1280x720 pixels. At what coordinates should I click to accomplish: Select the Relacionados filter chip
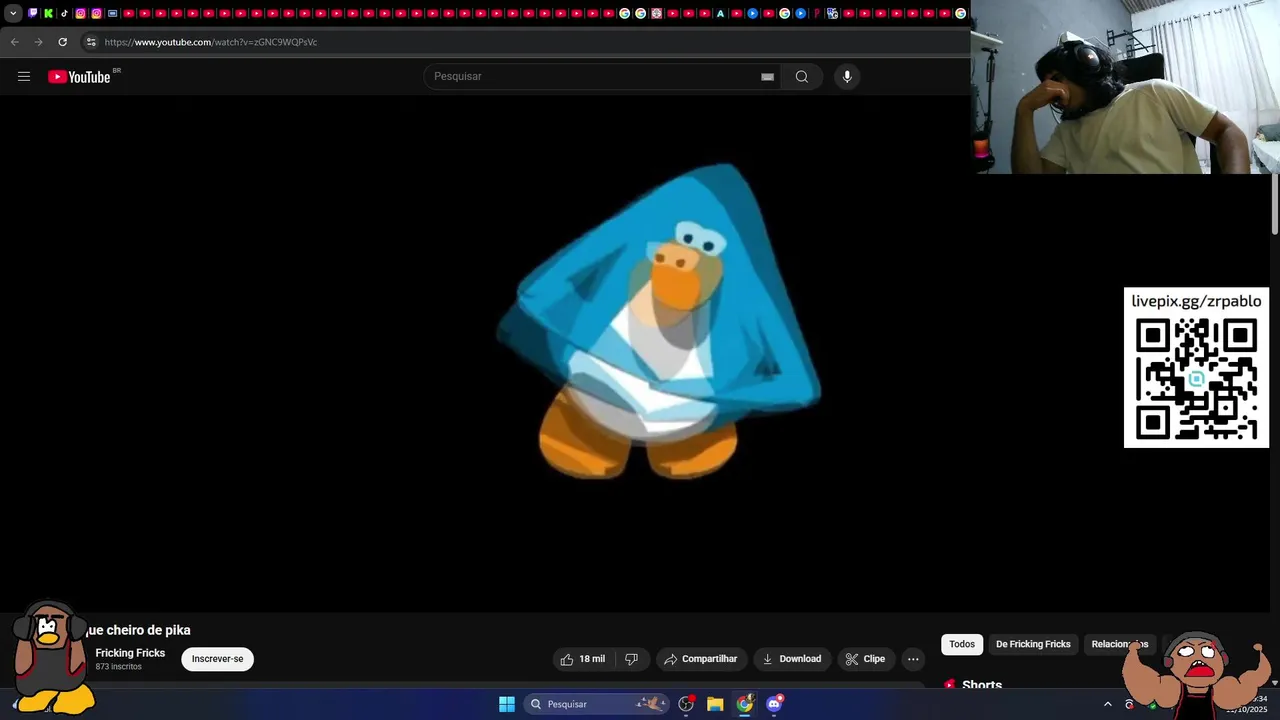1120,644
